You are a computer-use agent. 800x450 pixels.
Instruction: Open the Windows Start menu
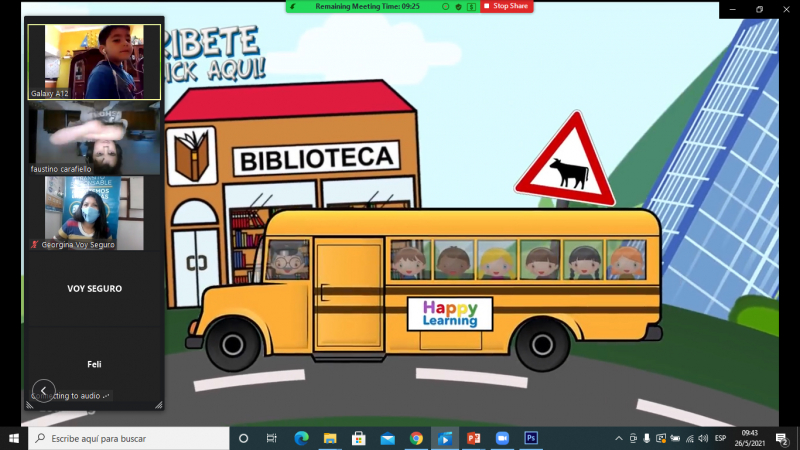[14, 438]
